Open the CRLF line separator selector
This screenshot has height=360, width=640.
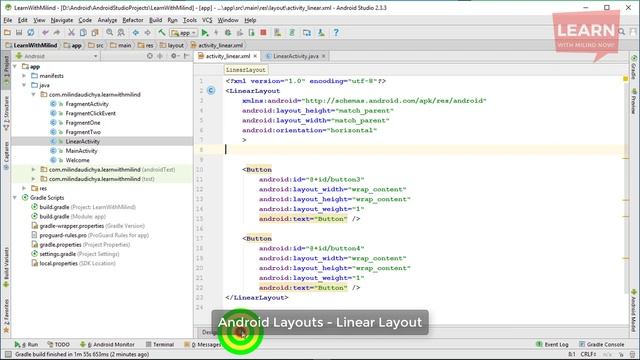coord(589,354)
